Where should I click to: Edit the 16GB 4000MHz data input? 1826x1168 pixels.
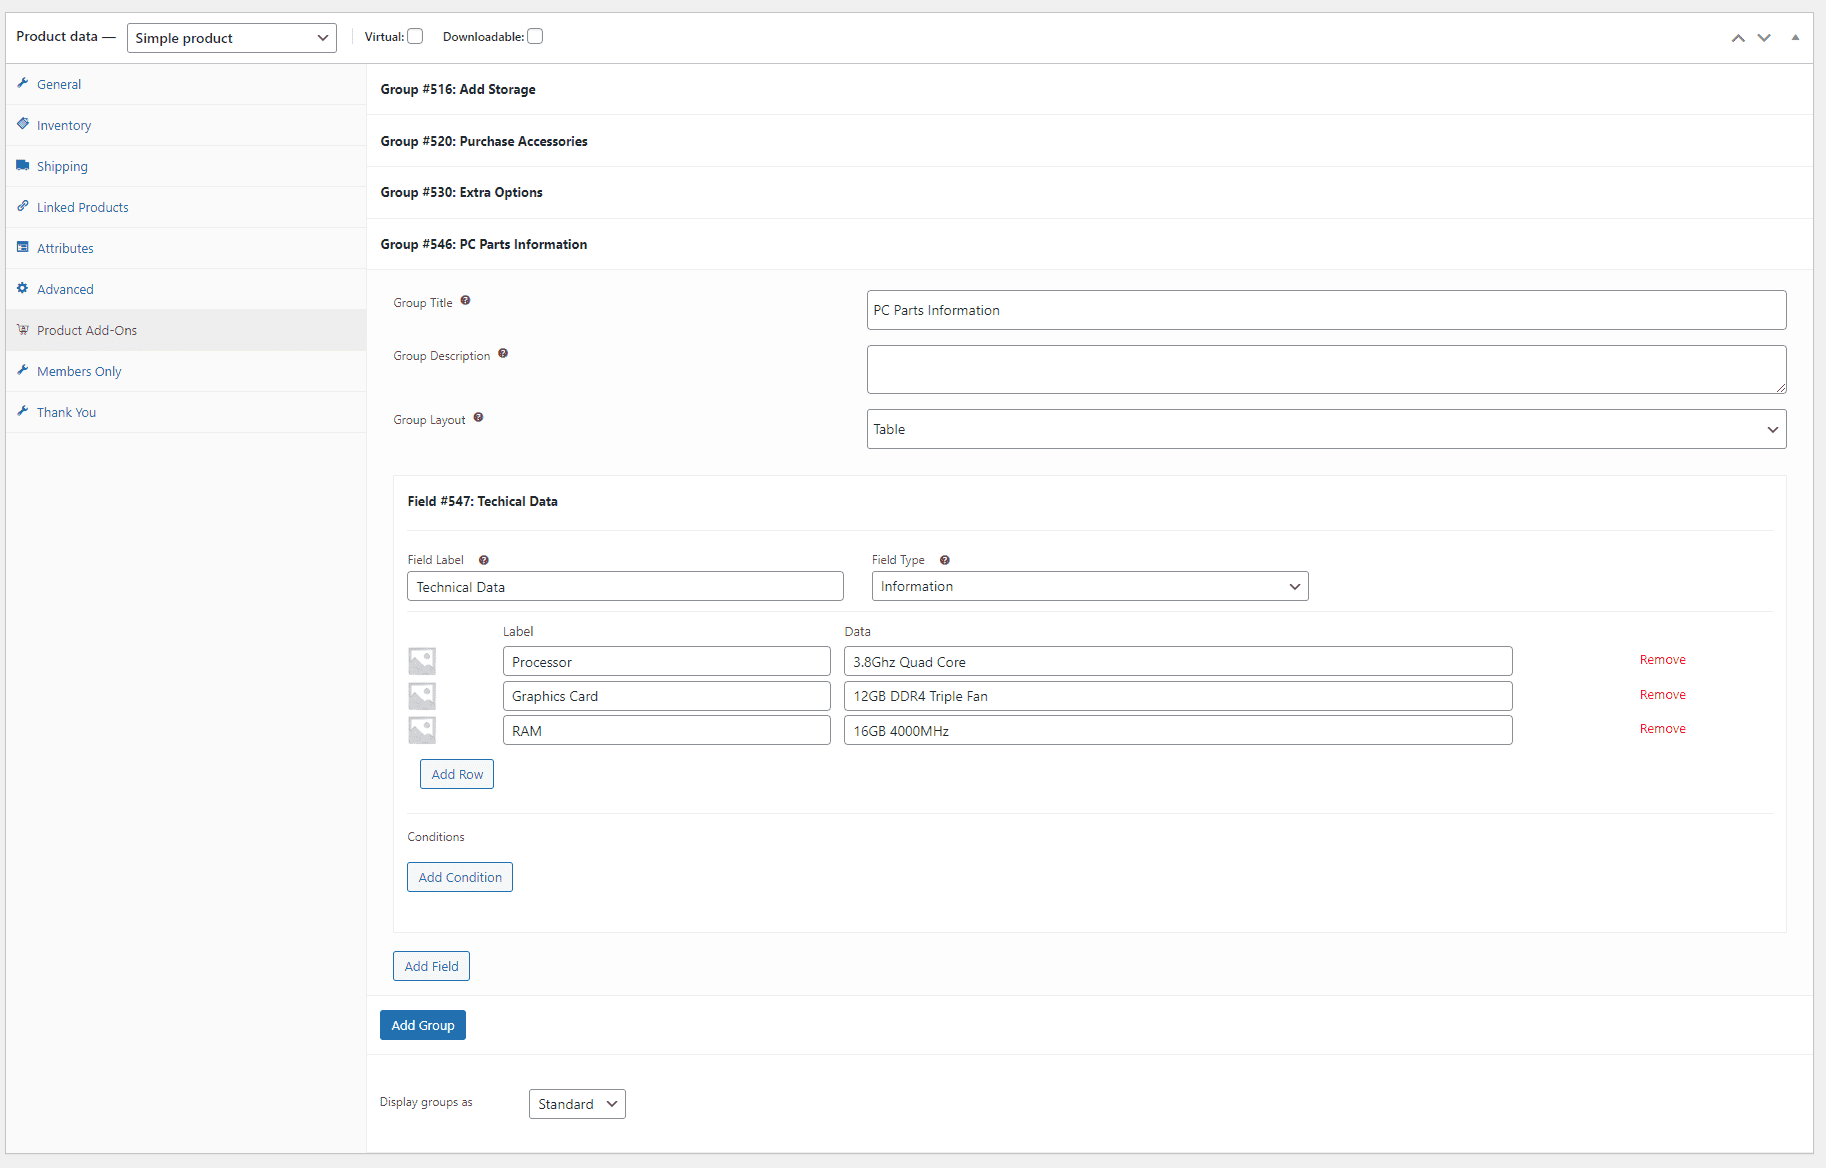pos(1178,730)
